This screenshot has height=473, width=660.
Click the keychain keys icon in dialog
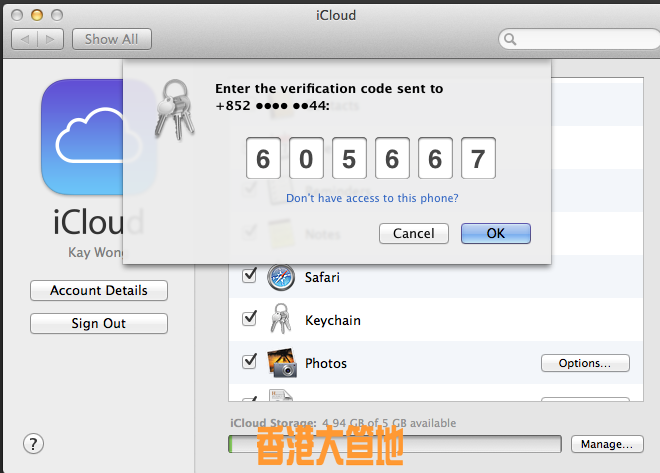(175, 109)
